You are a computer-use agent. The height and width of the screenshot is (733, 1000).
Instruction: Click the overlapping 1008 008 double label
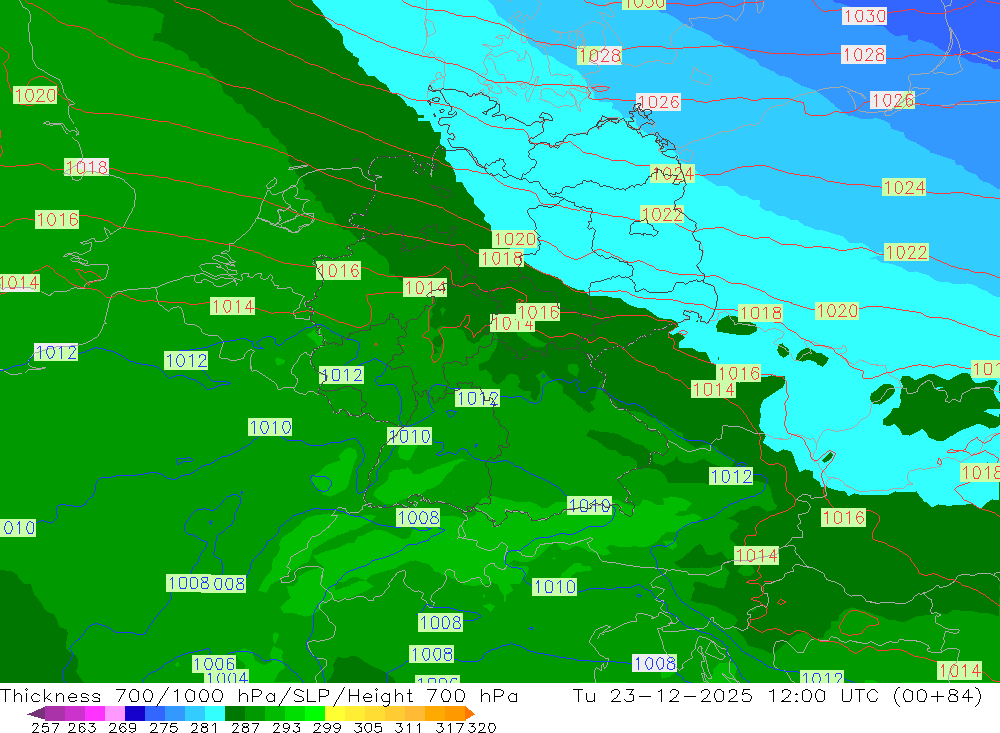(207, 583)
